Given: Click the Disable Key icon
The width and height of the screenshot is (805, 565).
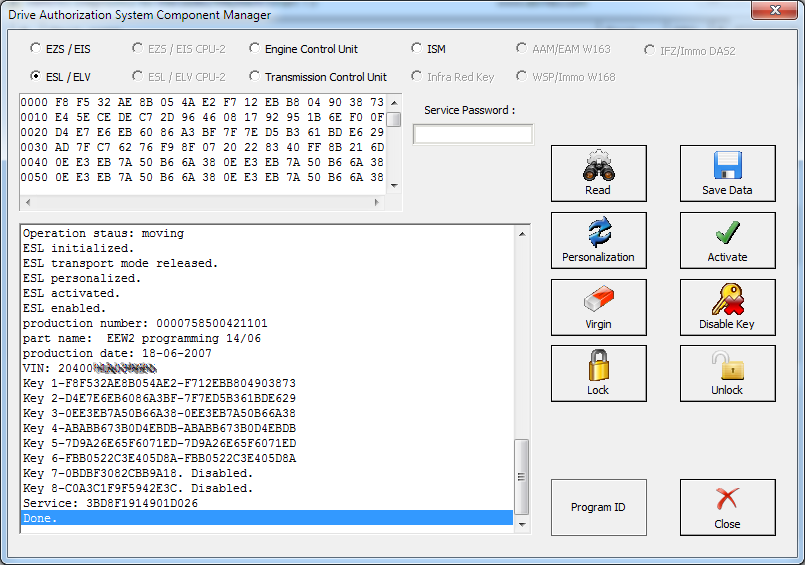Looking at the screenshot, I should click(727, 299).
